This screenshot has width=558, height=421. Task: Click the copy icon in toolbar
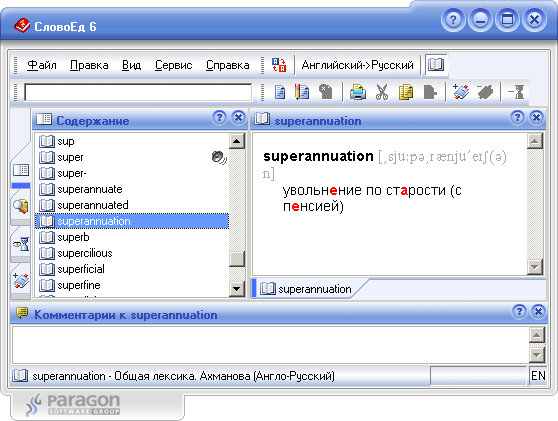click(x=406, y=93)
